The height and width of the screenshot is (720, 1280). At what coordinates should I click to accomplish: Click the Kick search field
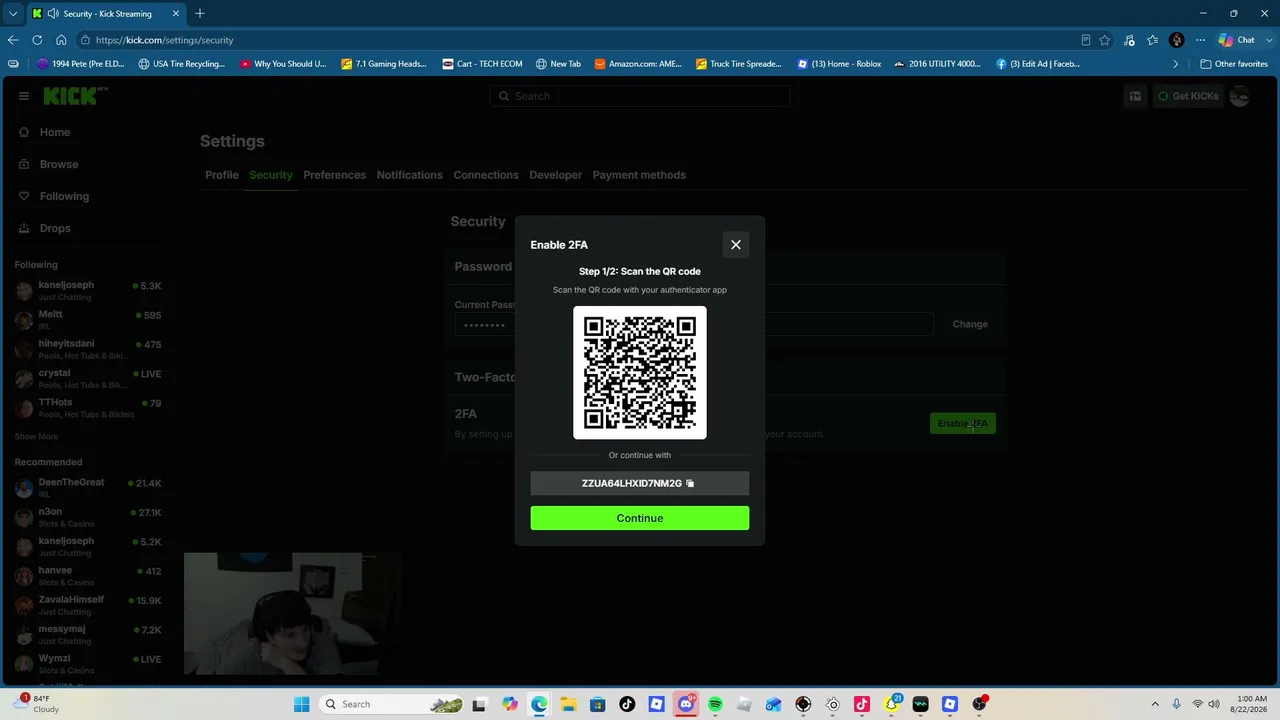point(640,96)
